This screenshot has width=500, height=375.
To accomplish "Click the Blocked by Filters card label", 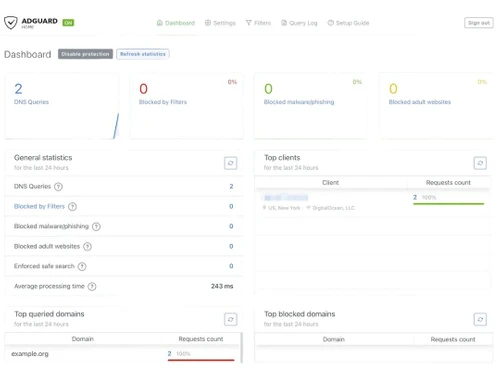I will tap(163, 102).
